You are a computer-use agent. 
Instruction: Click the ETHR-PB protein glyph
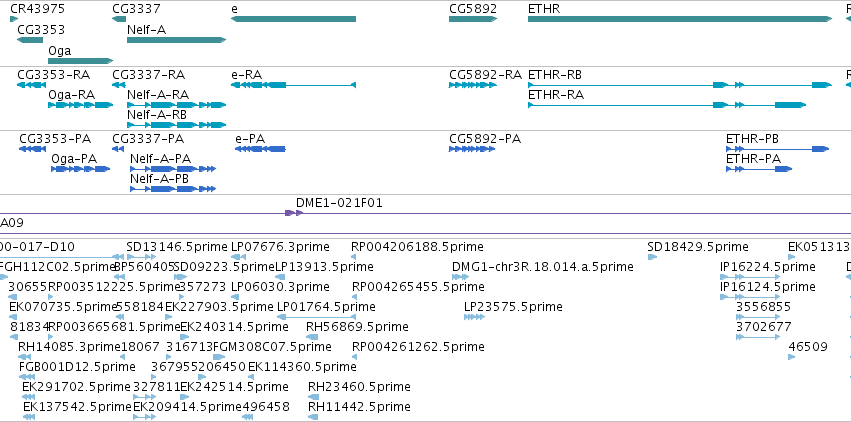pyautogui.click(x=778, y=149)
